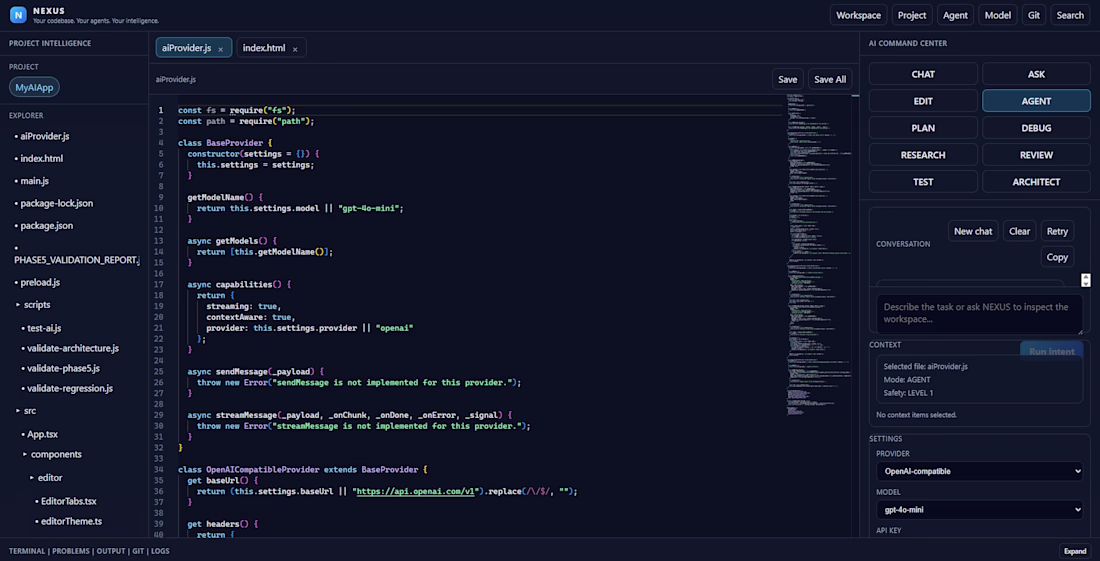Retry the last conversation request
The height and width of the screenshot is (561, 1100).
1057,231
